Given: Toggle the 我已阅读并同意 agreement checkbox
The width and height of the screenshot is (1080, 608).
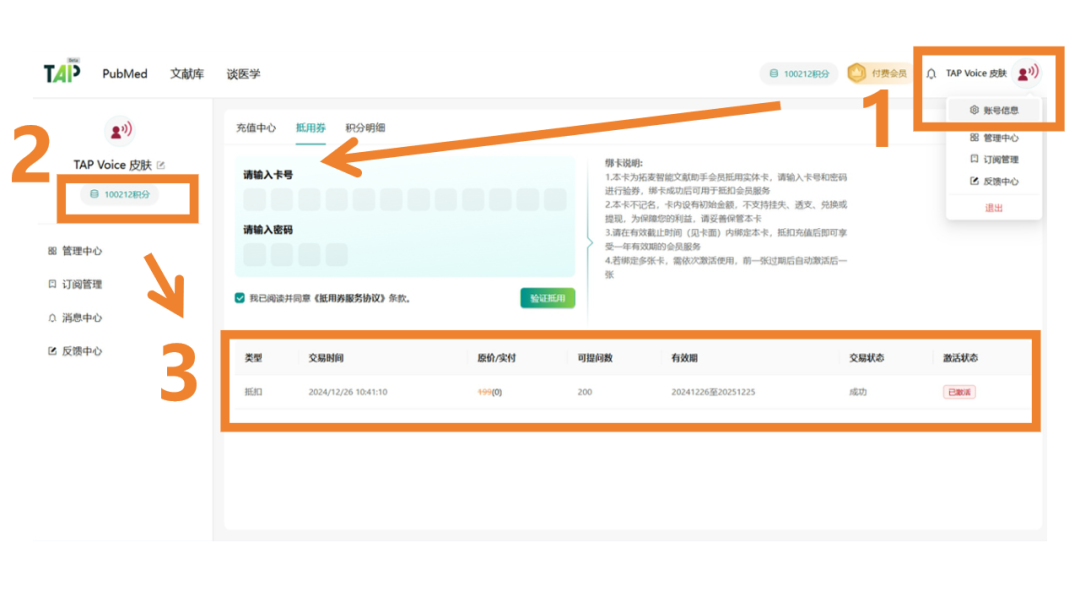Looking at the screenshot, I should click(240, 298).
